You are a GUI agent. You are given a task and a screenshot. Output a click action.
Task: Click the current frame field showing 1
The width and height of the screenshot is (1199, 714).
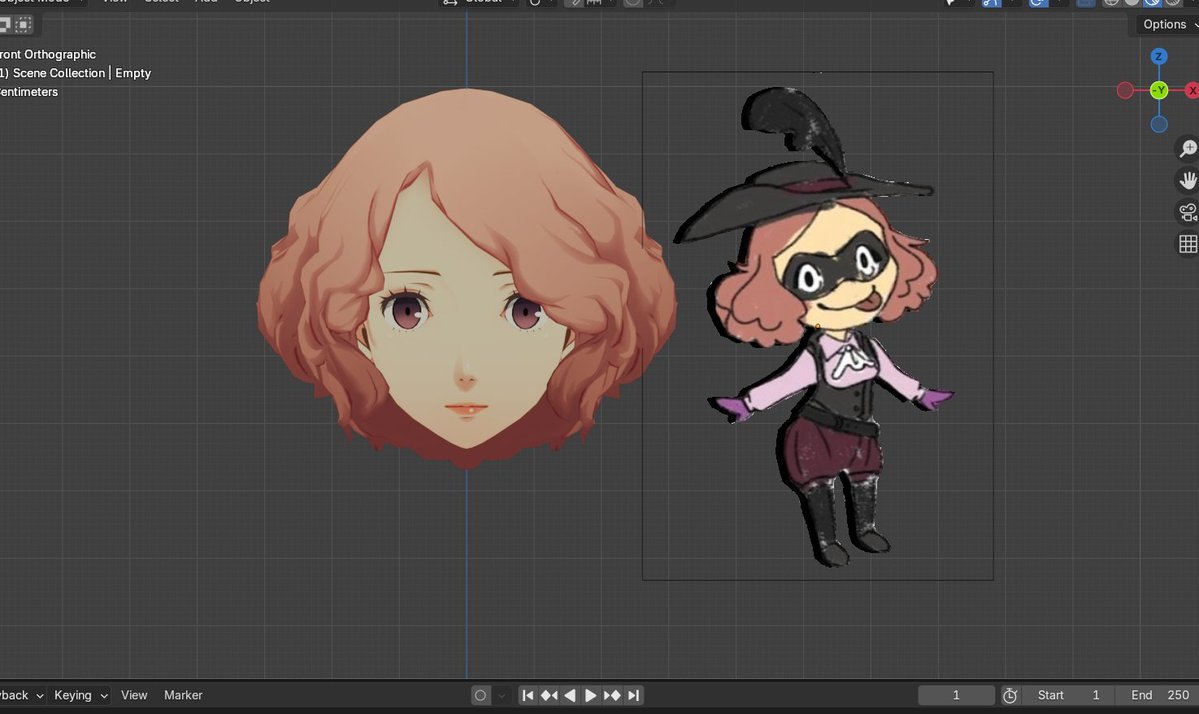pyautogui.click(x=956, y=695)
